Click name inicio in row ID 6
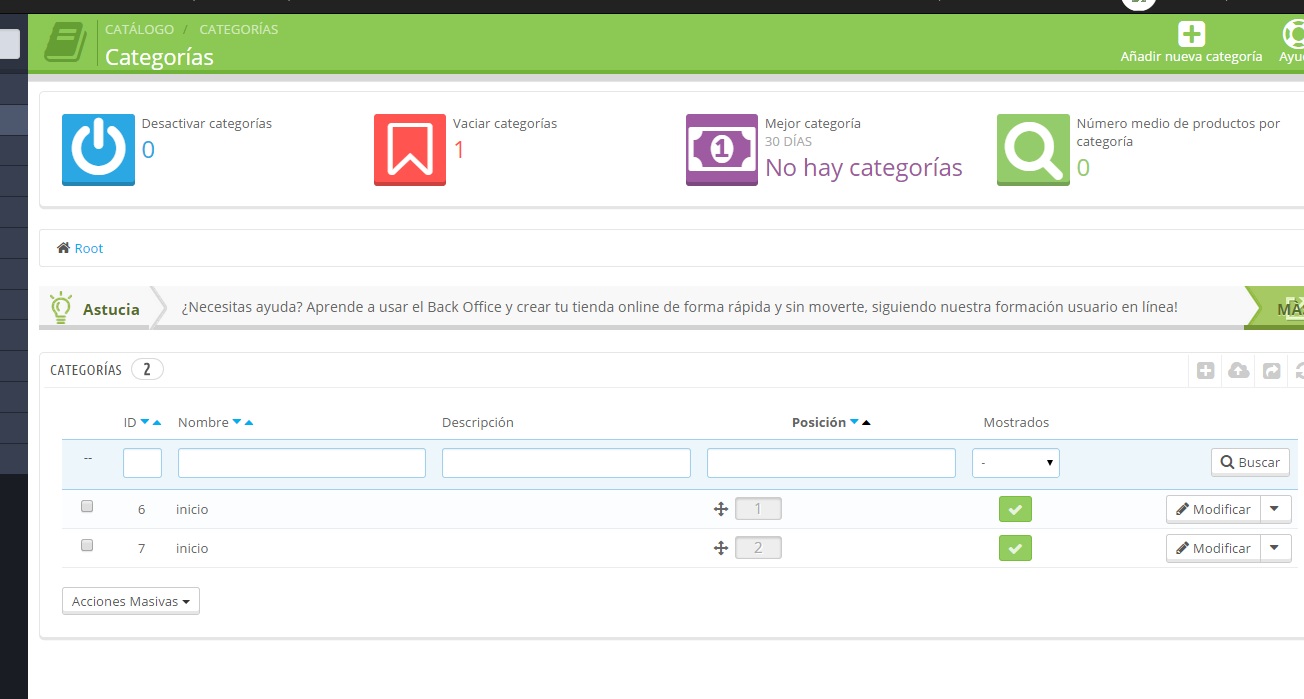The width and height of the screenshot is (1304, 699). point(192,509)
